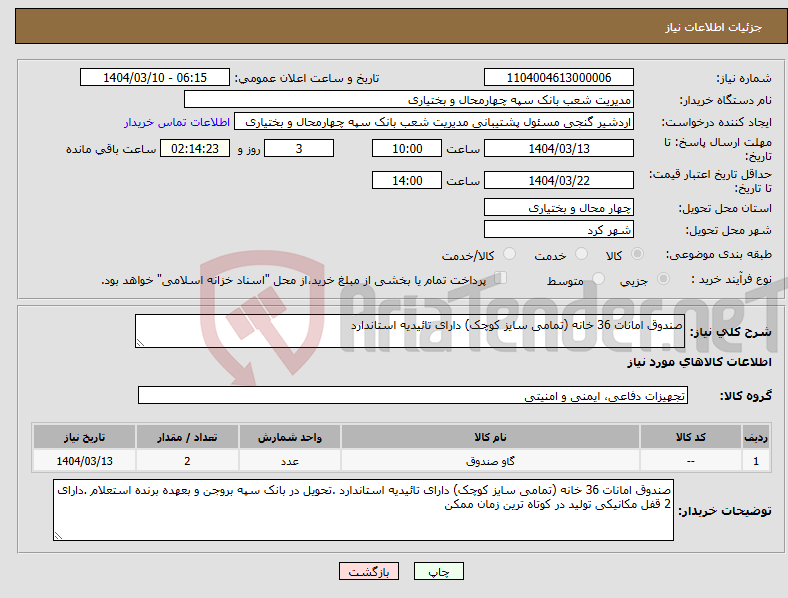Click the general description text area
Viewport: 788px width, 598px height.
410,331
